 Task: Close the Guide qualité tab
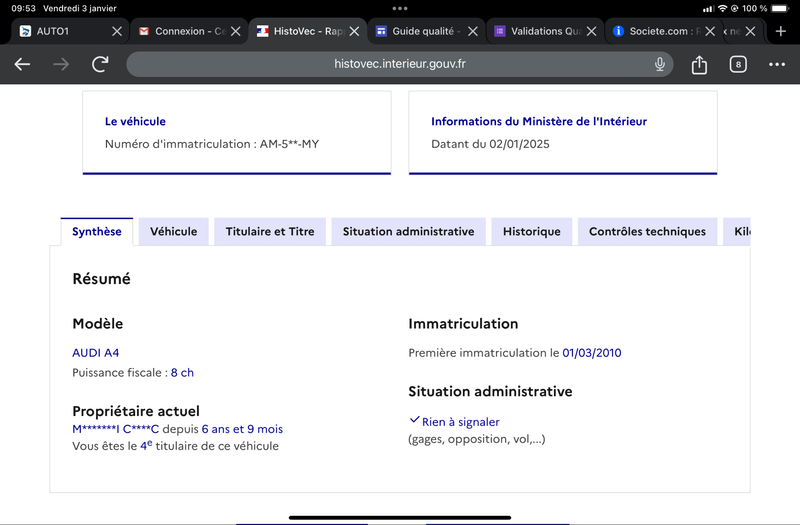pos(473,31)
